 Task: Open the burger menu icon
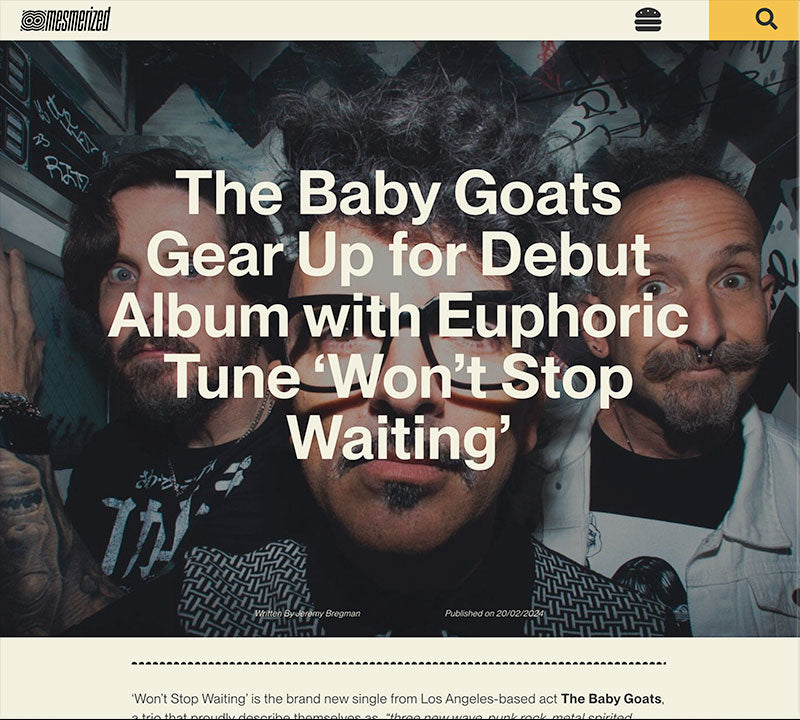pyautogui.click(x=647, y=20)
